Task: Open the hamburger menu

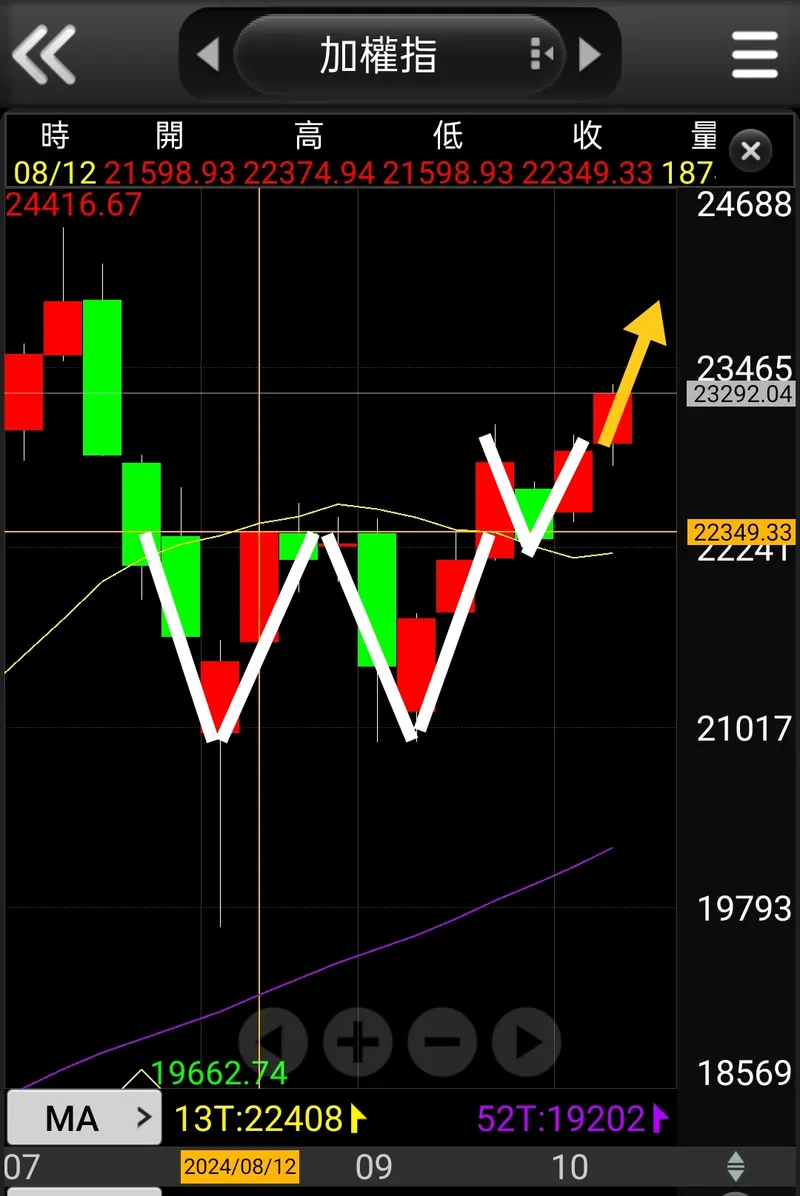Action: [x=754, y=54]
